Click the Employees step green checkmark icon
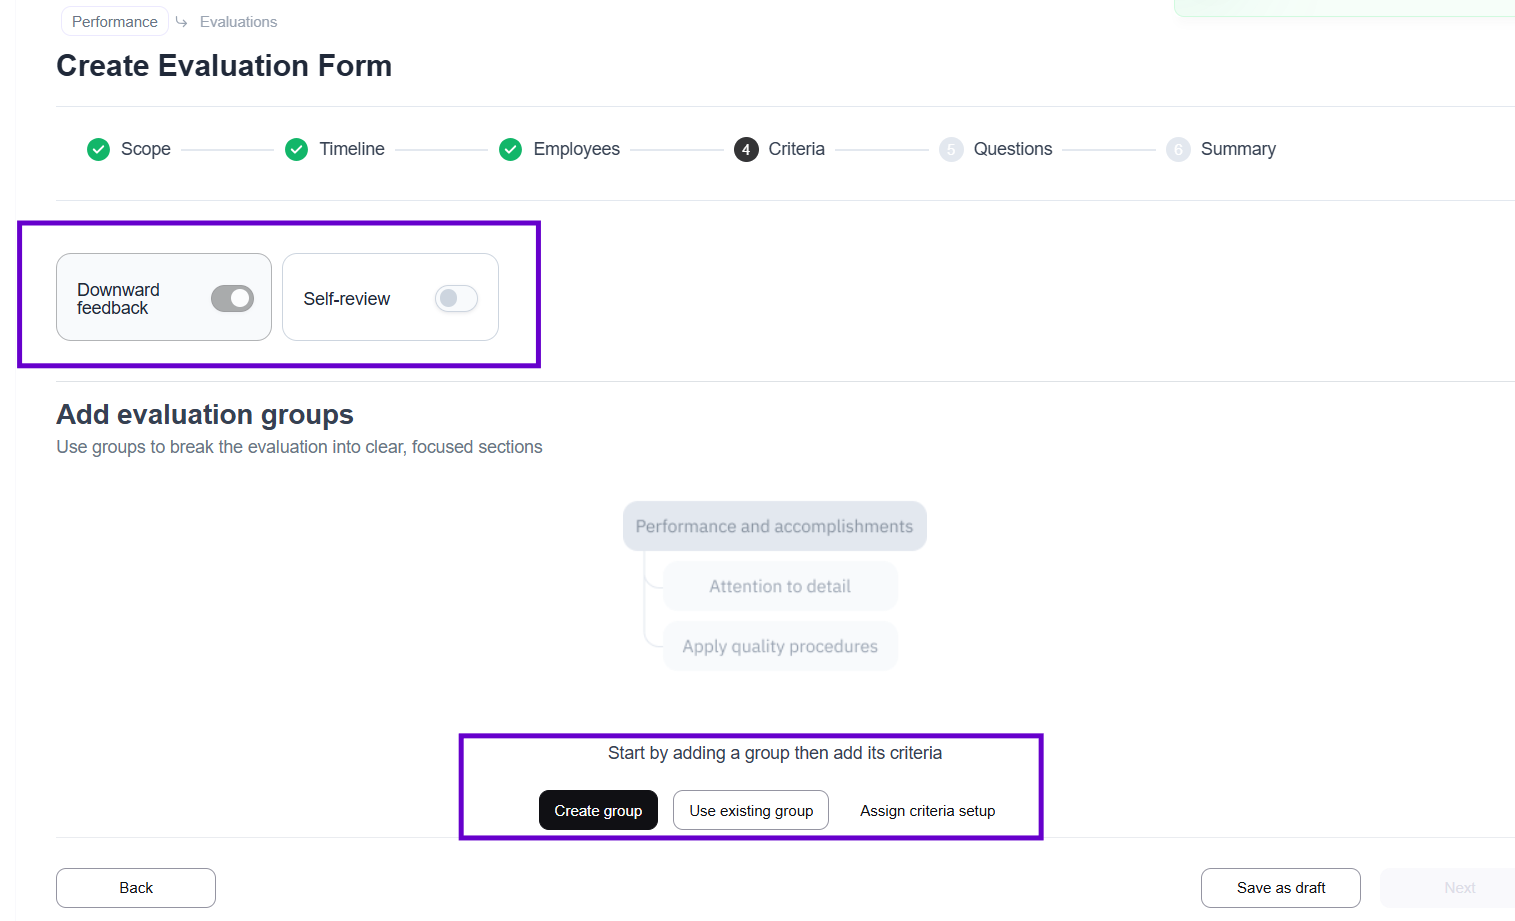Image resolution: width=1515 pixels, height=921 pixels. coord(510,149)
